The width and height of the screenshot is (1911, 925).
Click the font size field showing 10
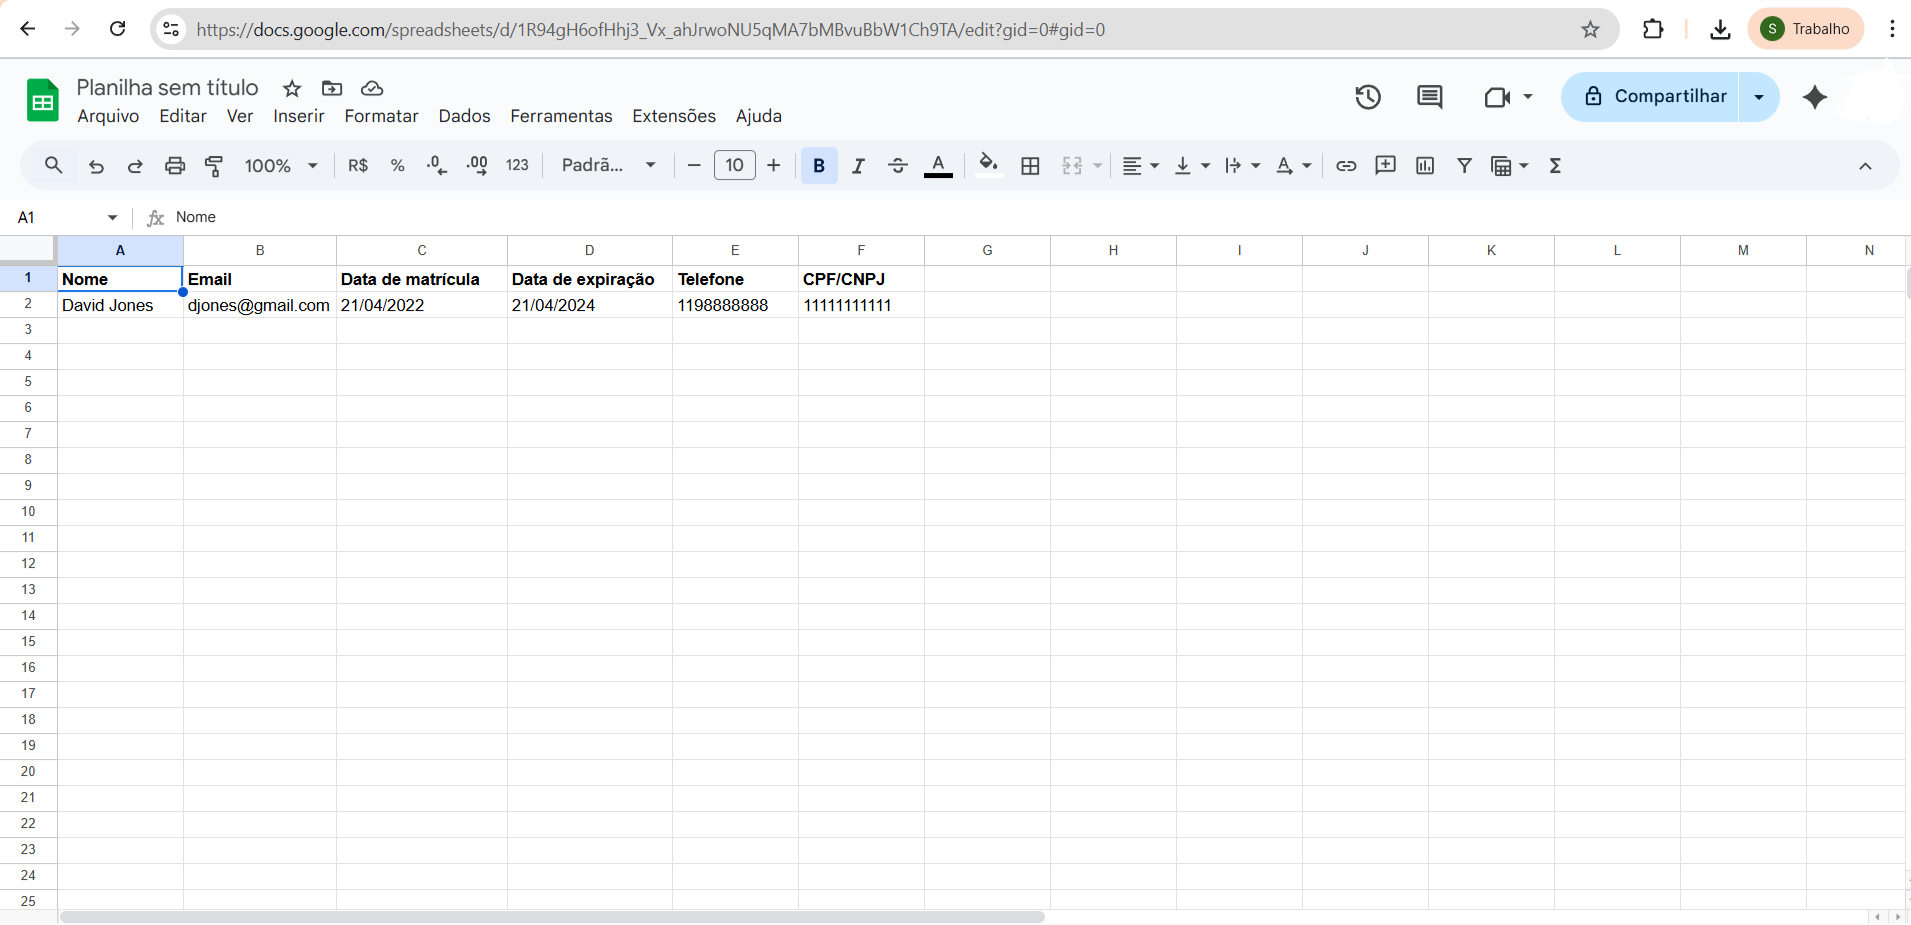click(735, 166)
